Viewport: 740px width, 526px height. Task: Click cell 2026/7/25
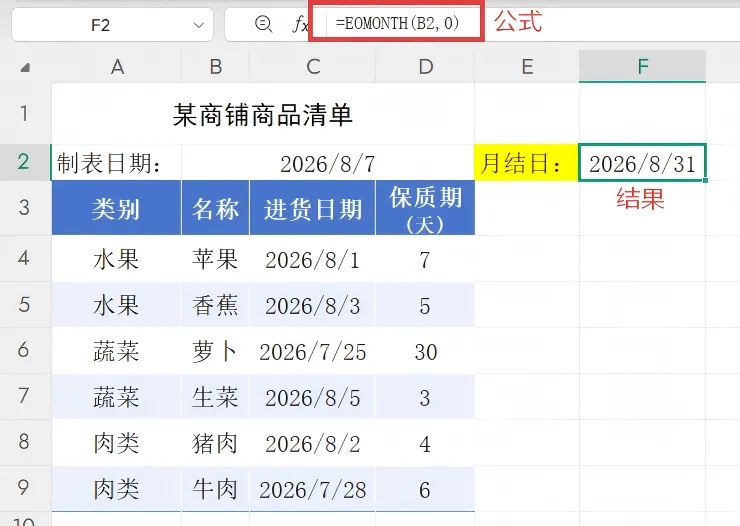pos(312,351)
